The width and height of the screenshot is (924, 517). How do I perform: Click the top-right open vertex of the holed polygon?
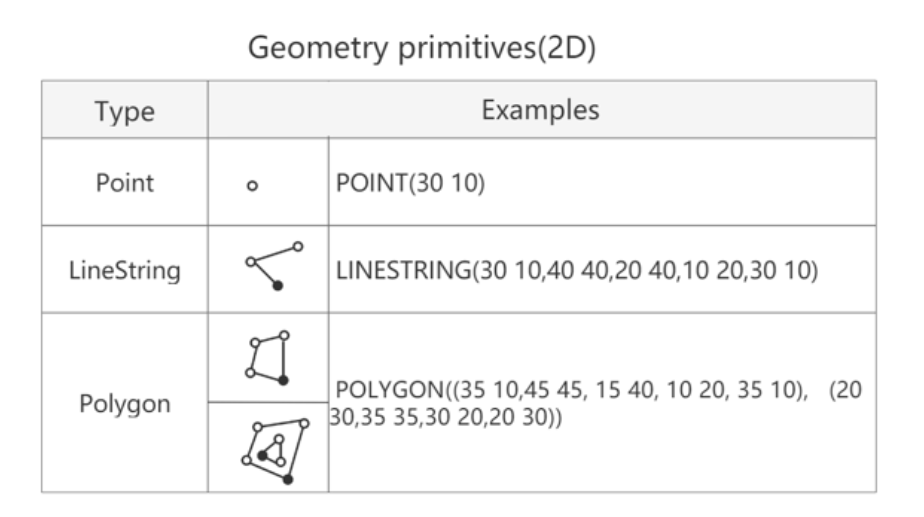tap(305, 422)
